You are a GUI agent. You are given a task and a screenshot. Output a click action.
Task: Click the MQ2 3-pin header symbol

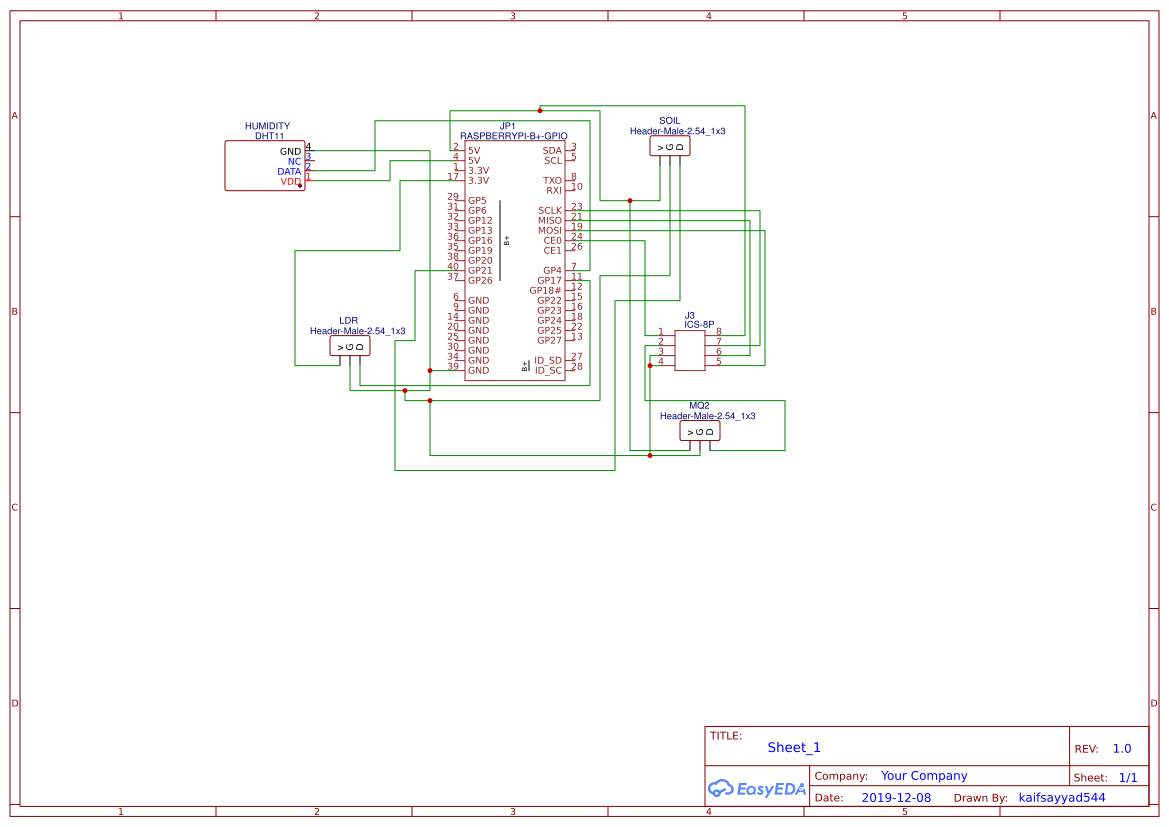click(699, 431)
